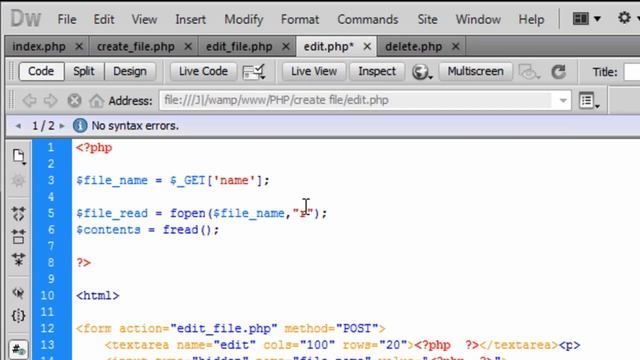The image size is (640, 360).
Task: Switch to the create_file.php tab
Action: (x=136, y=47)
